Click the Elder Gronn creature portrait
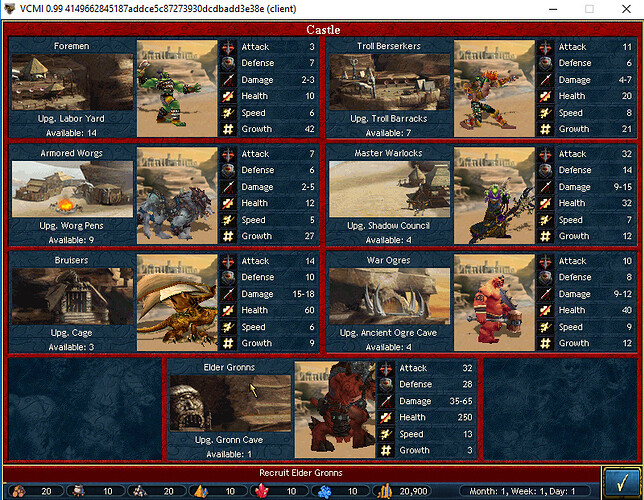This screenshot has height=500, width=644. click(335, 410)
